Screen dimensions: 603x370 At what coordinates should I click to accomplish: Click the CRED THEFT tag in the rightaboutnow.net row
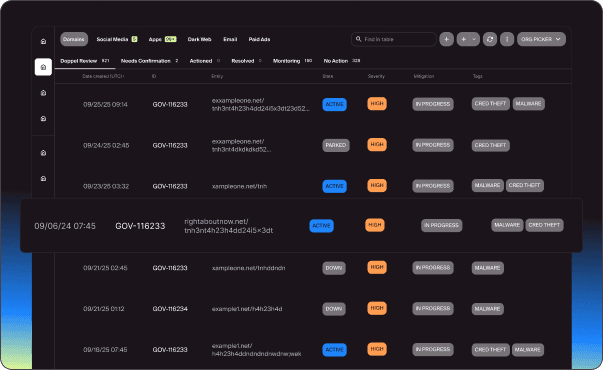[x=544, y=225]
